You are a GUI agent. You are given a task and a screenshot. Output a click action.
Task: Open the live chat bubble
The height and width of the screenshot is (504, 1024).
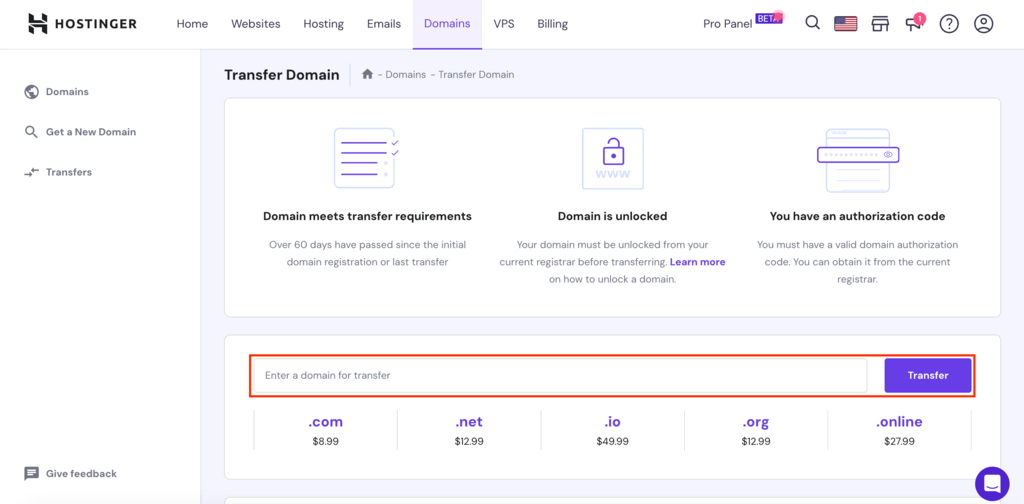point(993,484)
